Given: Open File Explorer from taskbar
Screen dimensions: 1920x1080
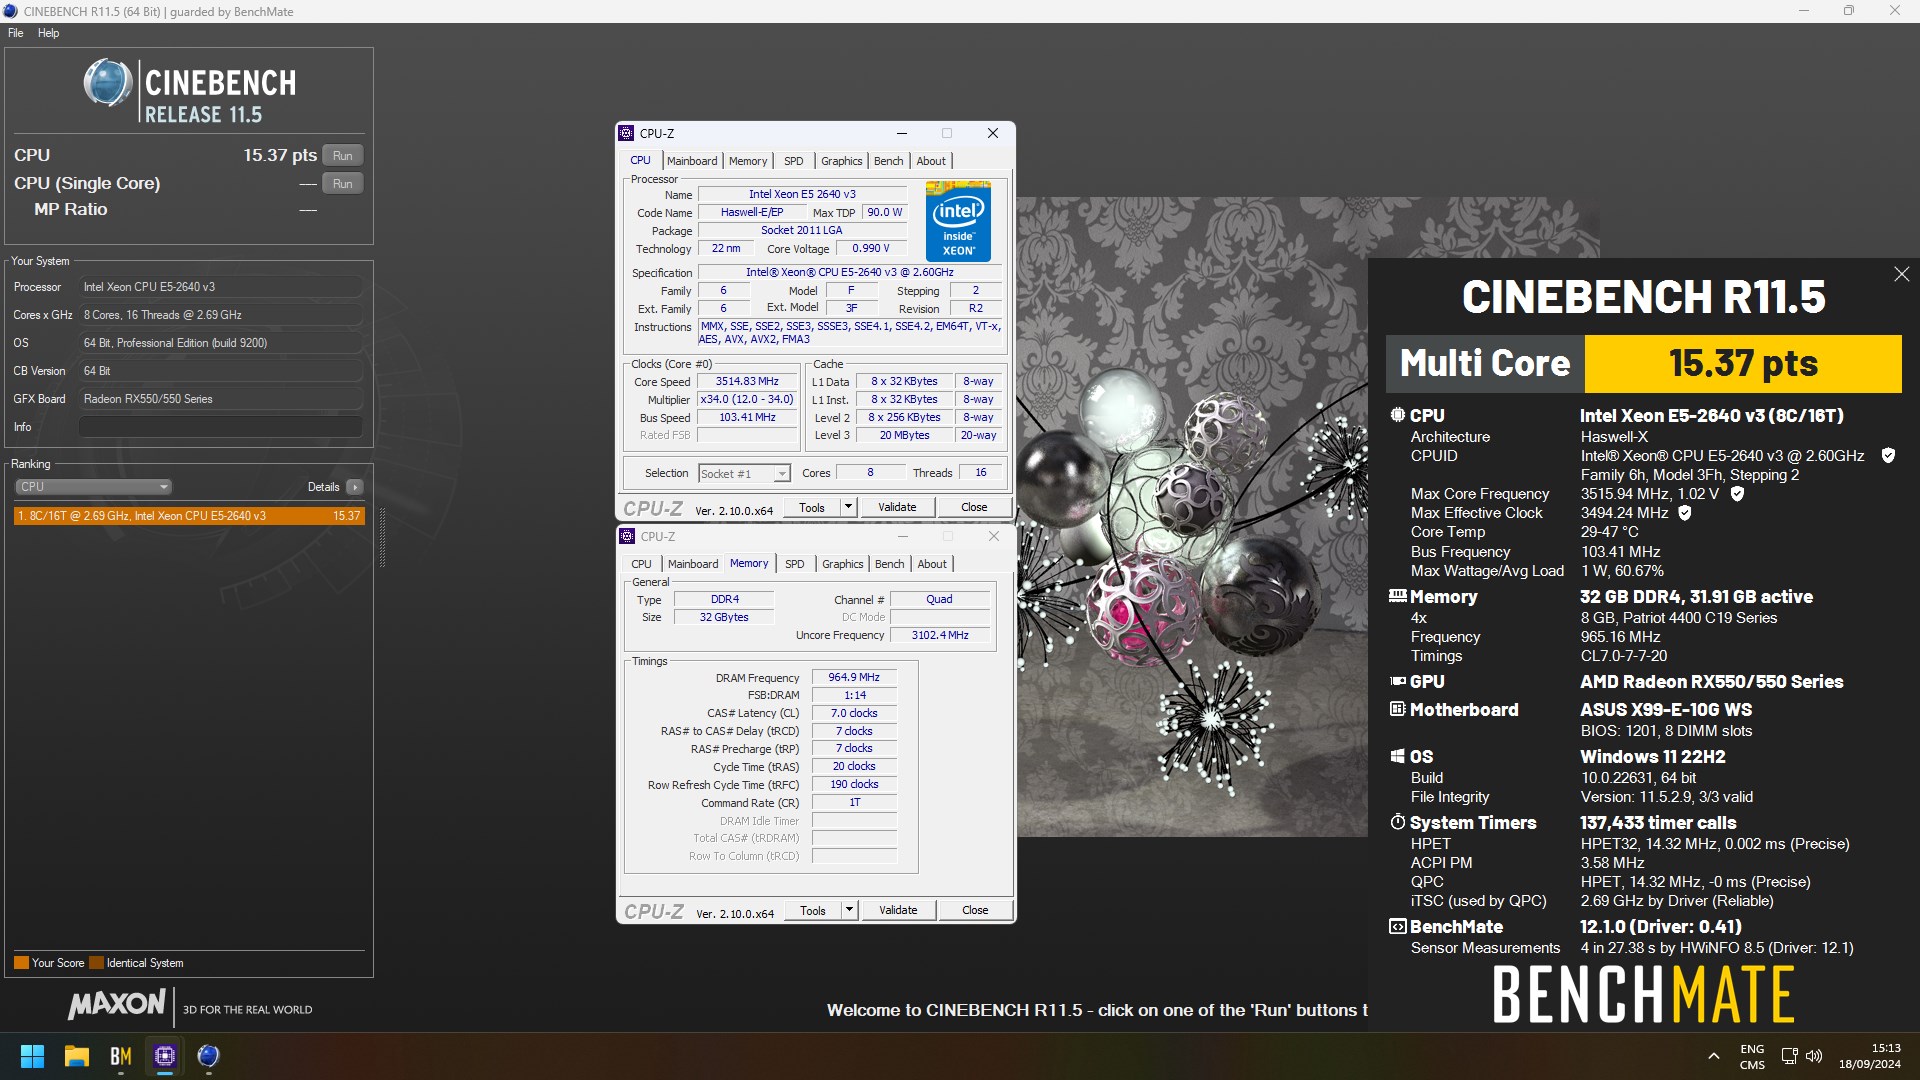Looking at the screenshot, I should (77, 1056).
